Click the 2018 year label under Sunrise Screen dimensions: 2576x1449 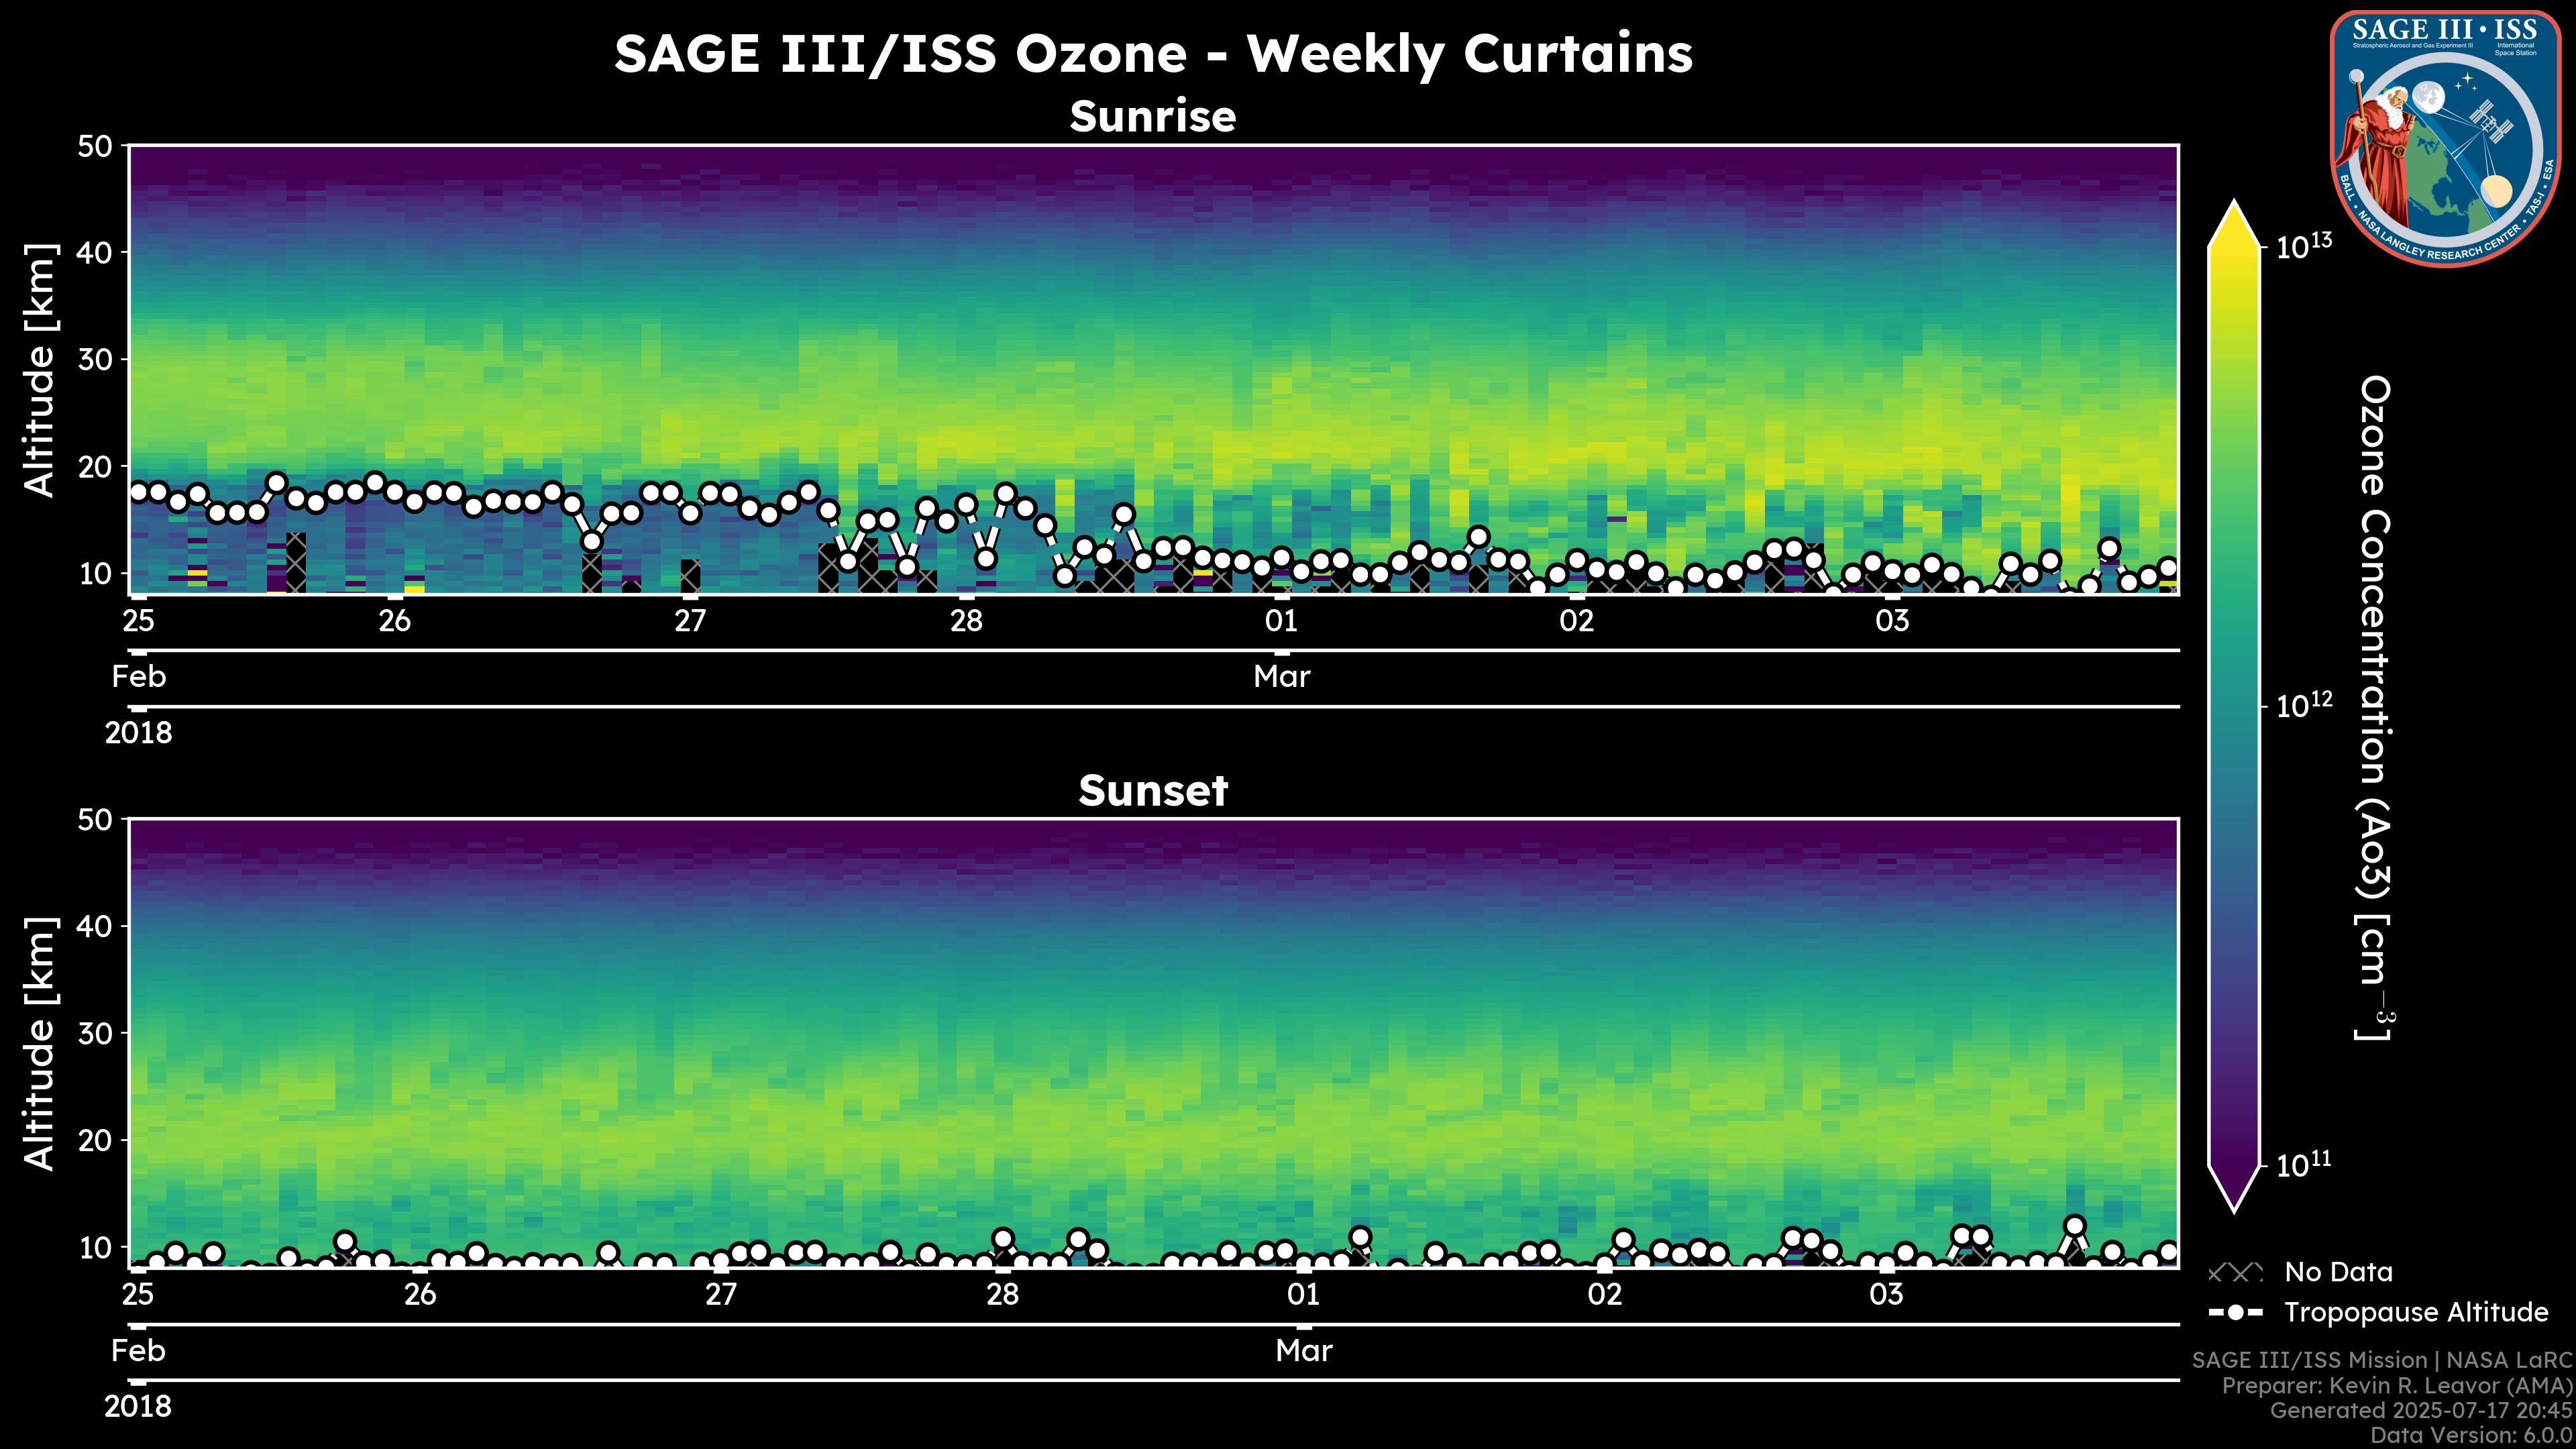(x=138, y=733)
